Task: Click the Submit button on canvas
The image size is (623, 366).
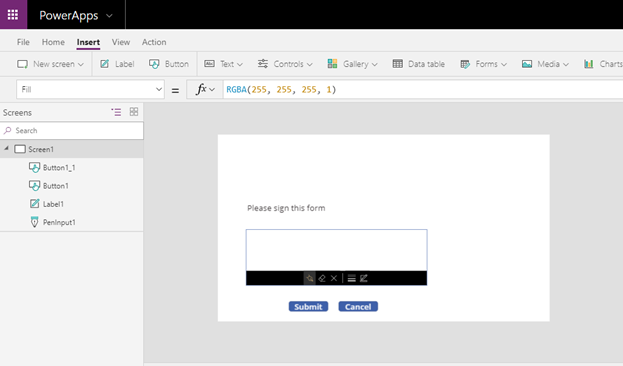Action: pyautogui.click(x=308, y=306)
